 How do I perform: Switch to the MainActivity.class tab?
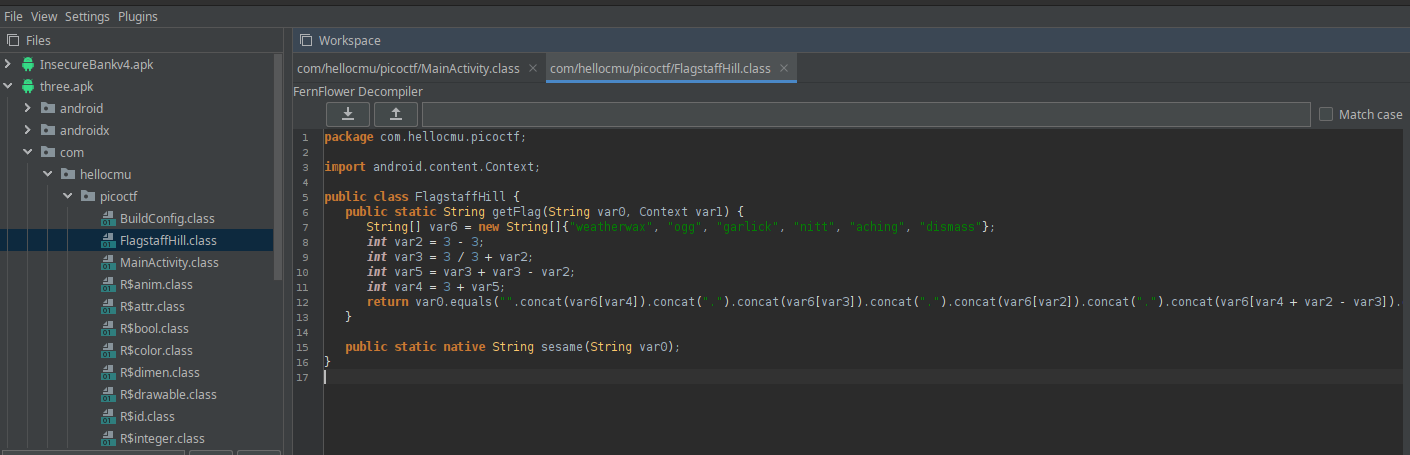pyautogui.click(x=408, y=68)
